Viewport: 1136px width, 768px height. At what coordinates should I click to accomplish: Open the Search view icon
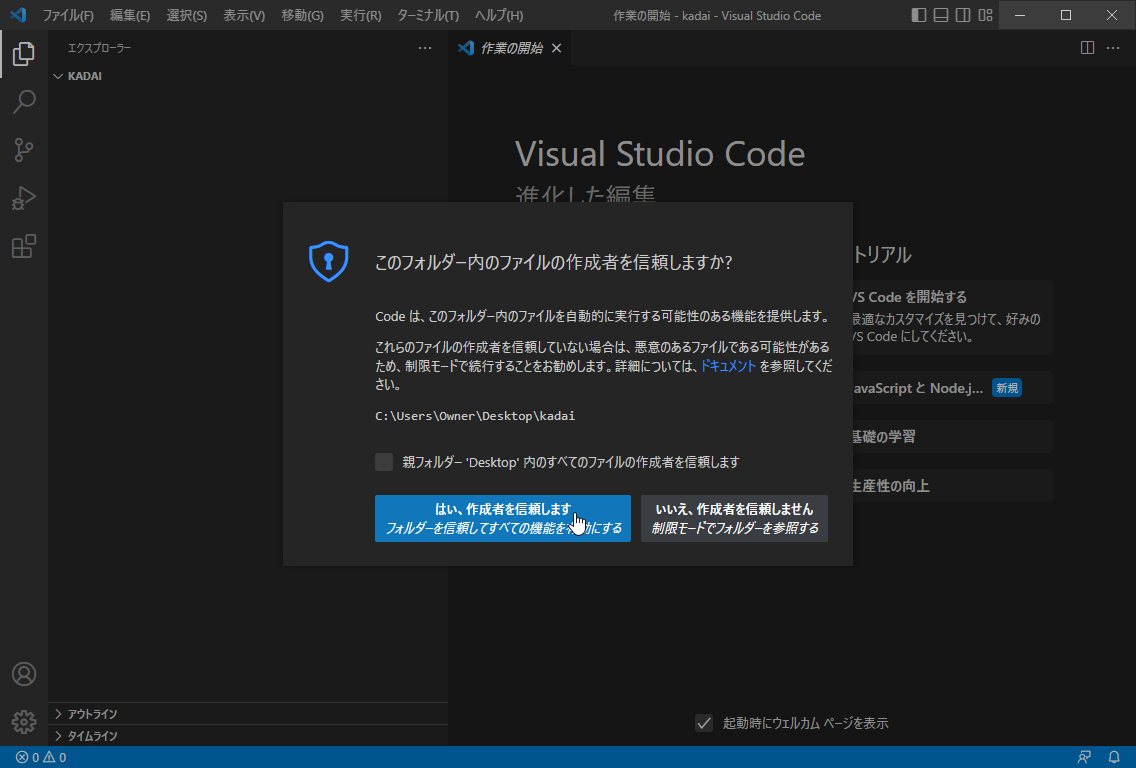point(24,102)
